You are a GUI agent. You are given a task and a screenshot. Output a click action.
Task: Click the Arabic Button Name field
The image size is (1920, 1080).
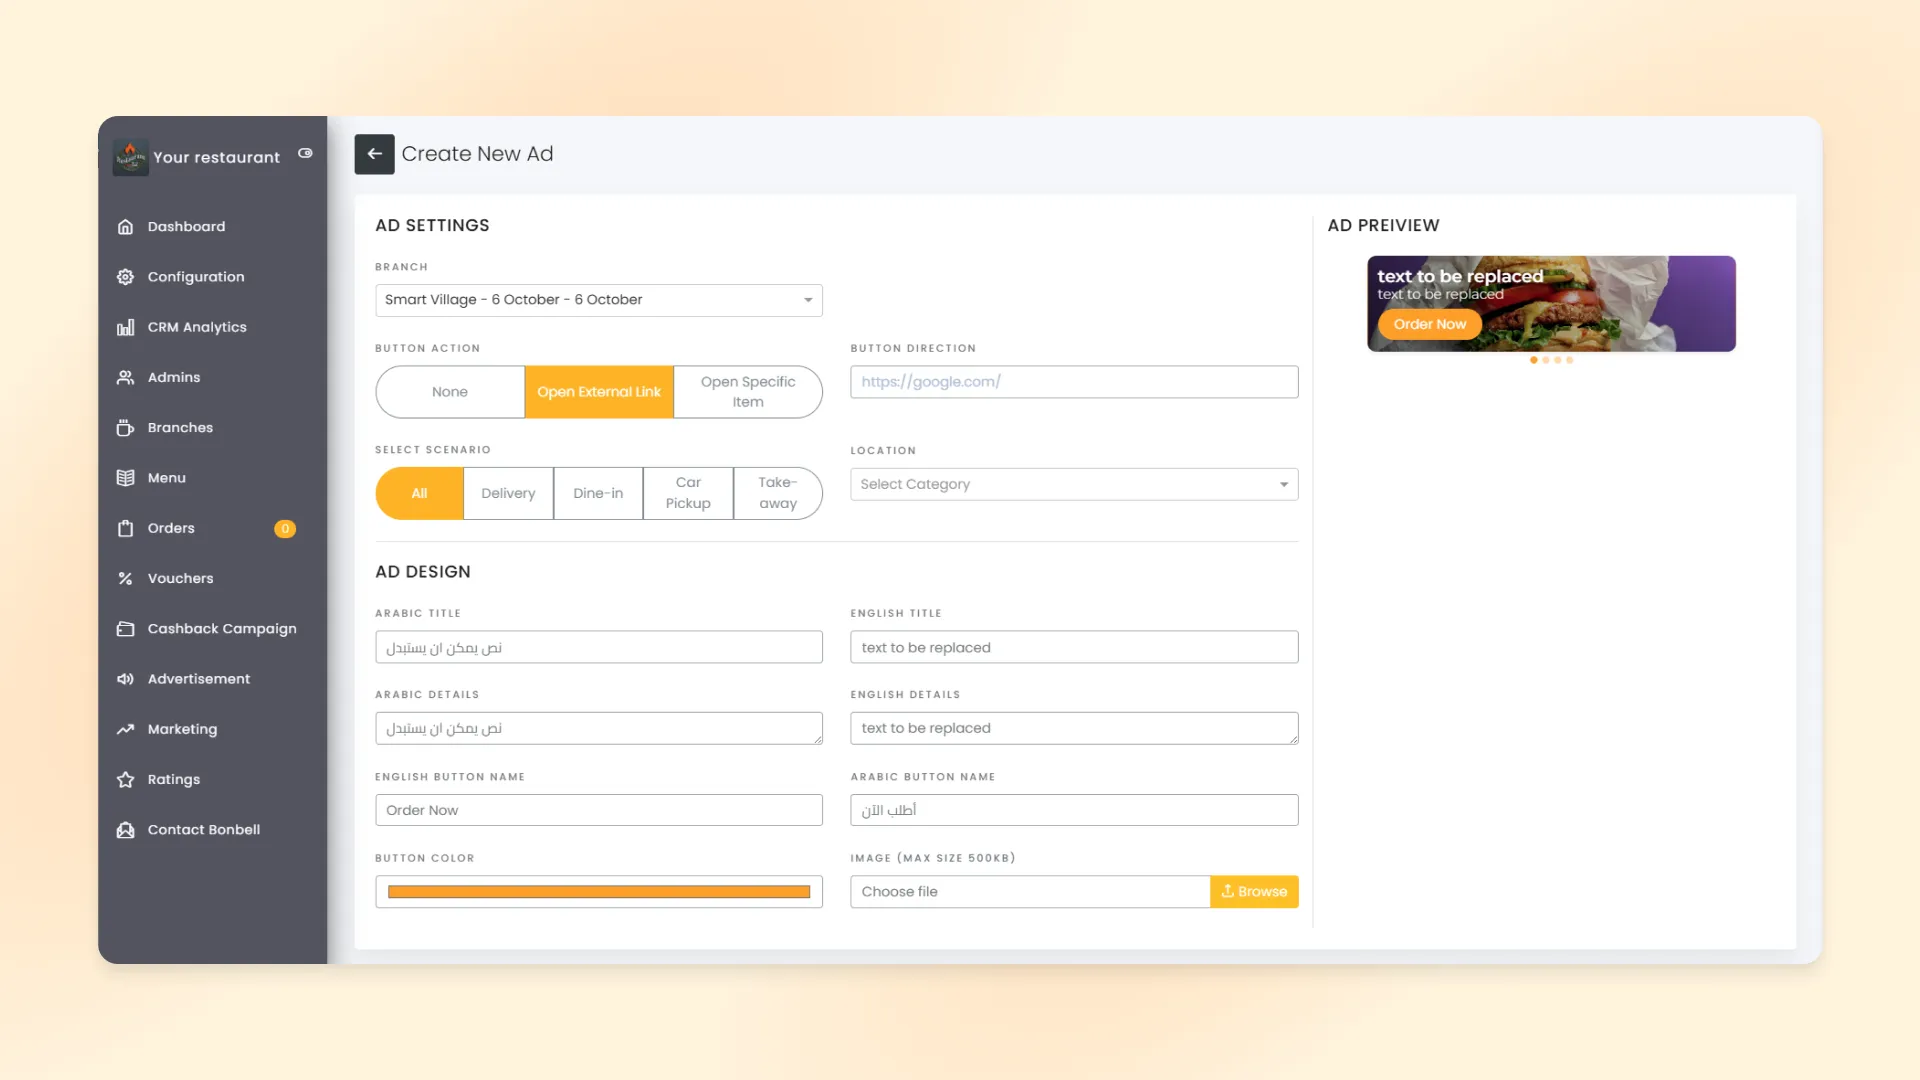[x=1074, y=810]
